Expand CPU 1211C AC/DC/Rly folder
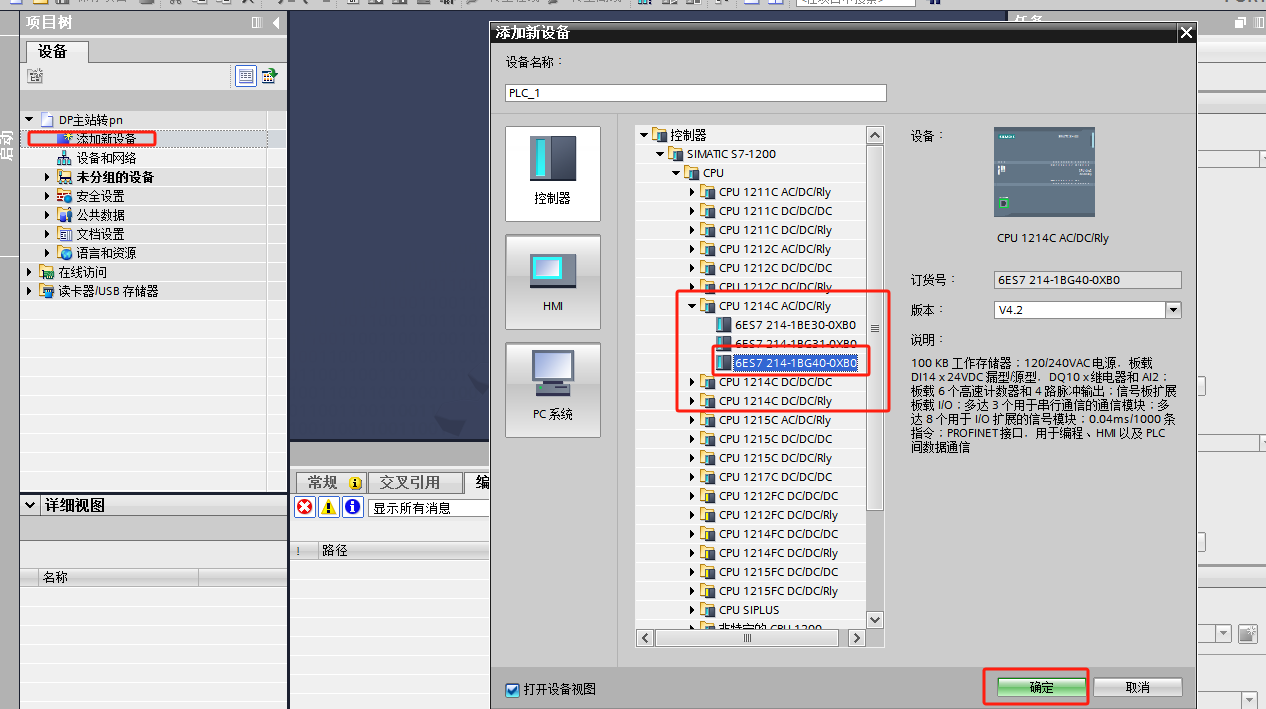The height and width of the screenshot is (709, 1266). pyautogui.click(x=691, y=192)
